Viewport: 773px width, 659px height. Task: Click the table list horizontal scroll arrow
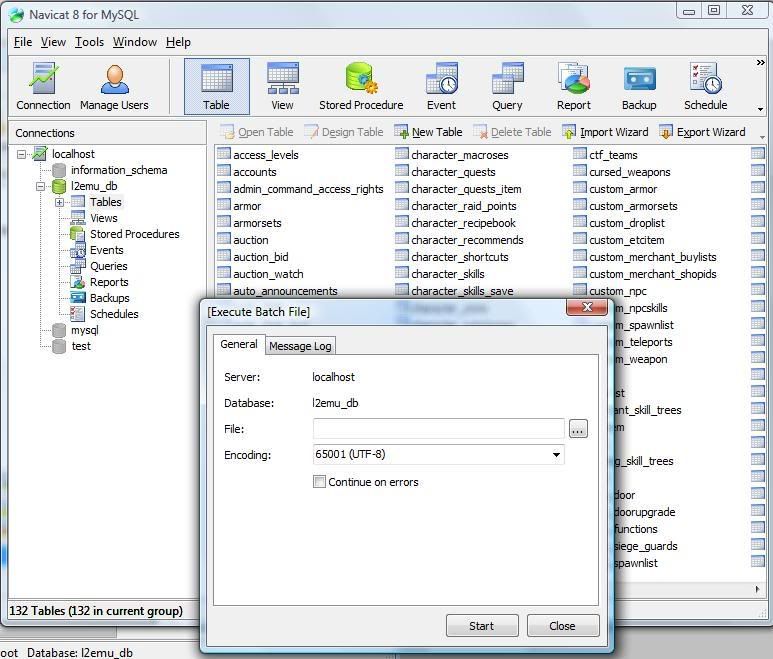(x=757, y=589)
